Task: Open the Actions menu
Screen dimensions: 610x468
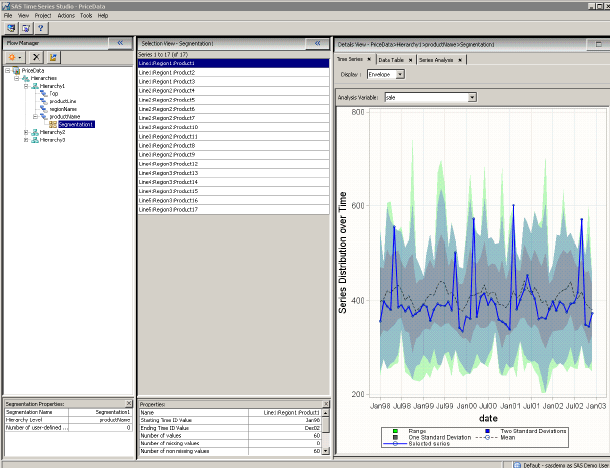Action: (x=66, y=16)
